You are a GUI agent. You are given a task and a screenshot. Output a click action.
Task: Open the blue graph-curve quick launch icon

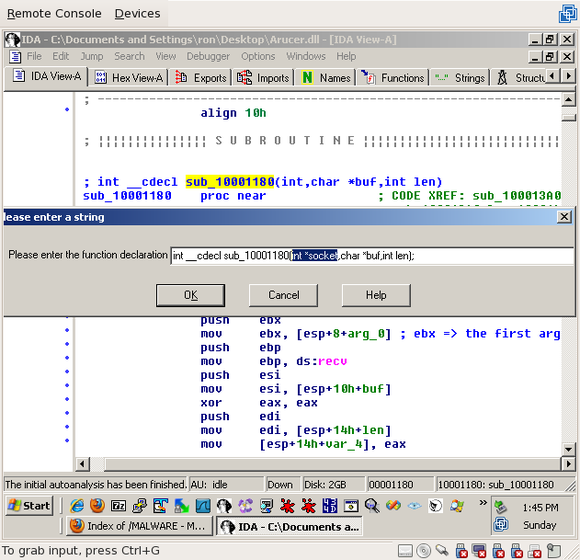(203, 505)
